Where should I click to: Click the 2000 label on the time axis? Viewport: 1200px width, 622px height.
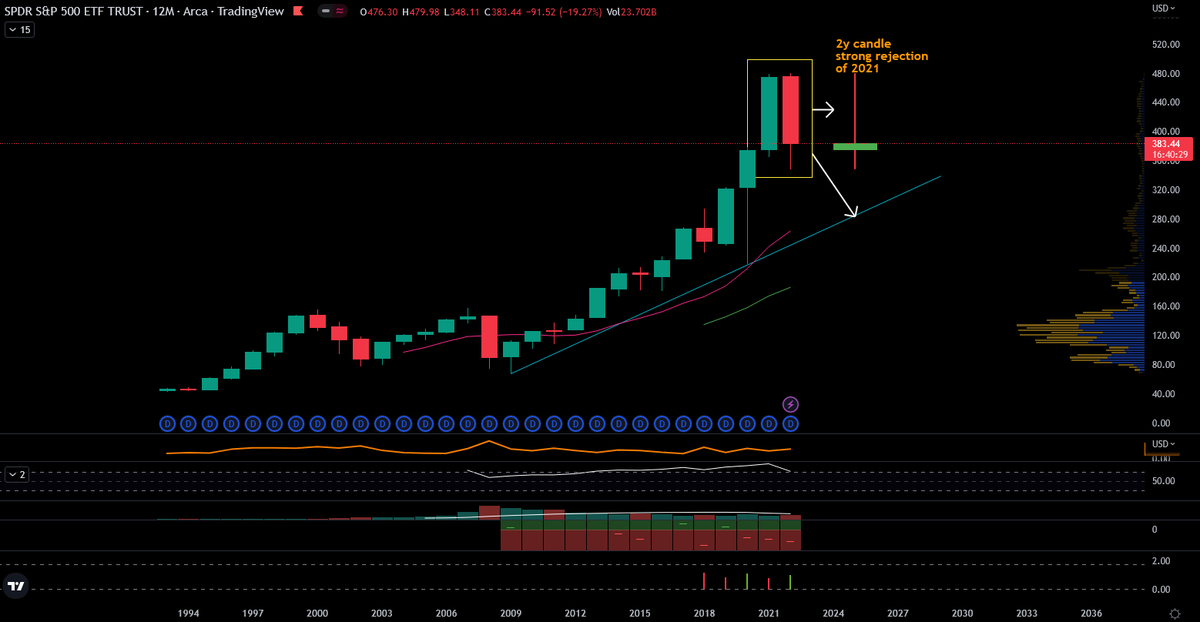[x=317, y=613]
